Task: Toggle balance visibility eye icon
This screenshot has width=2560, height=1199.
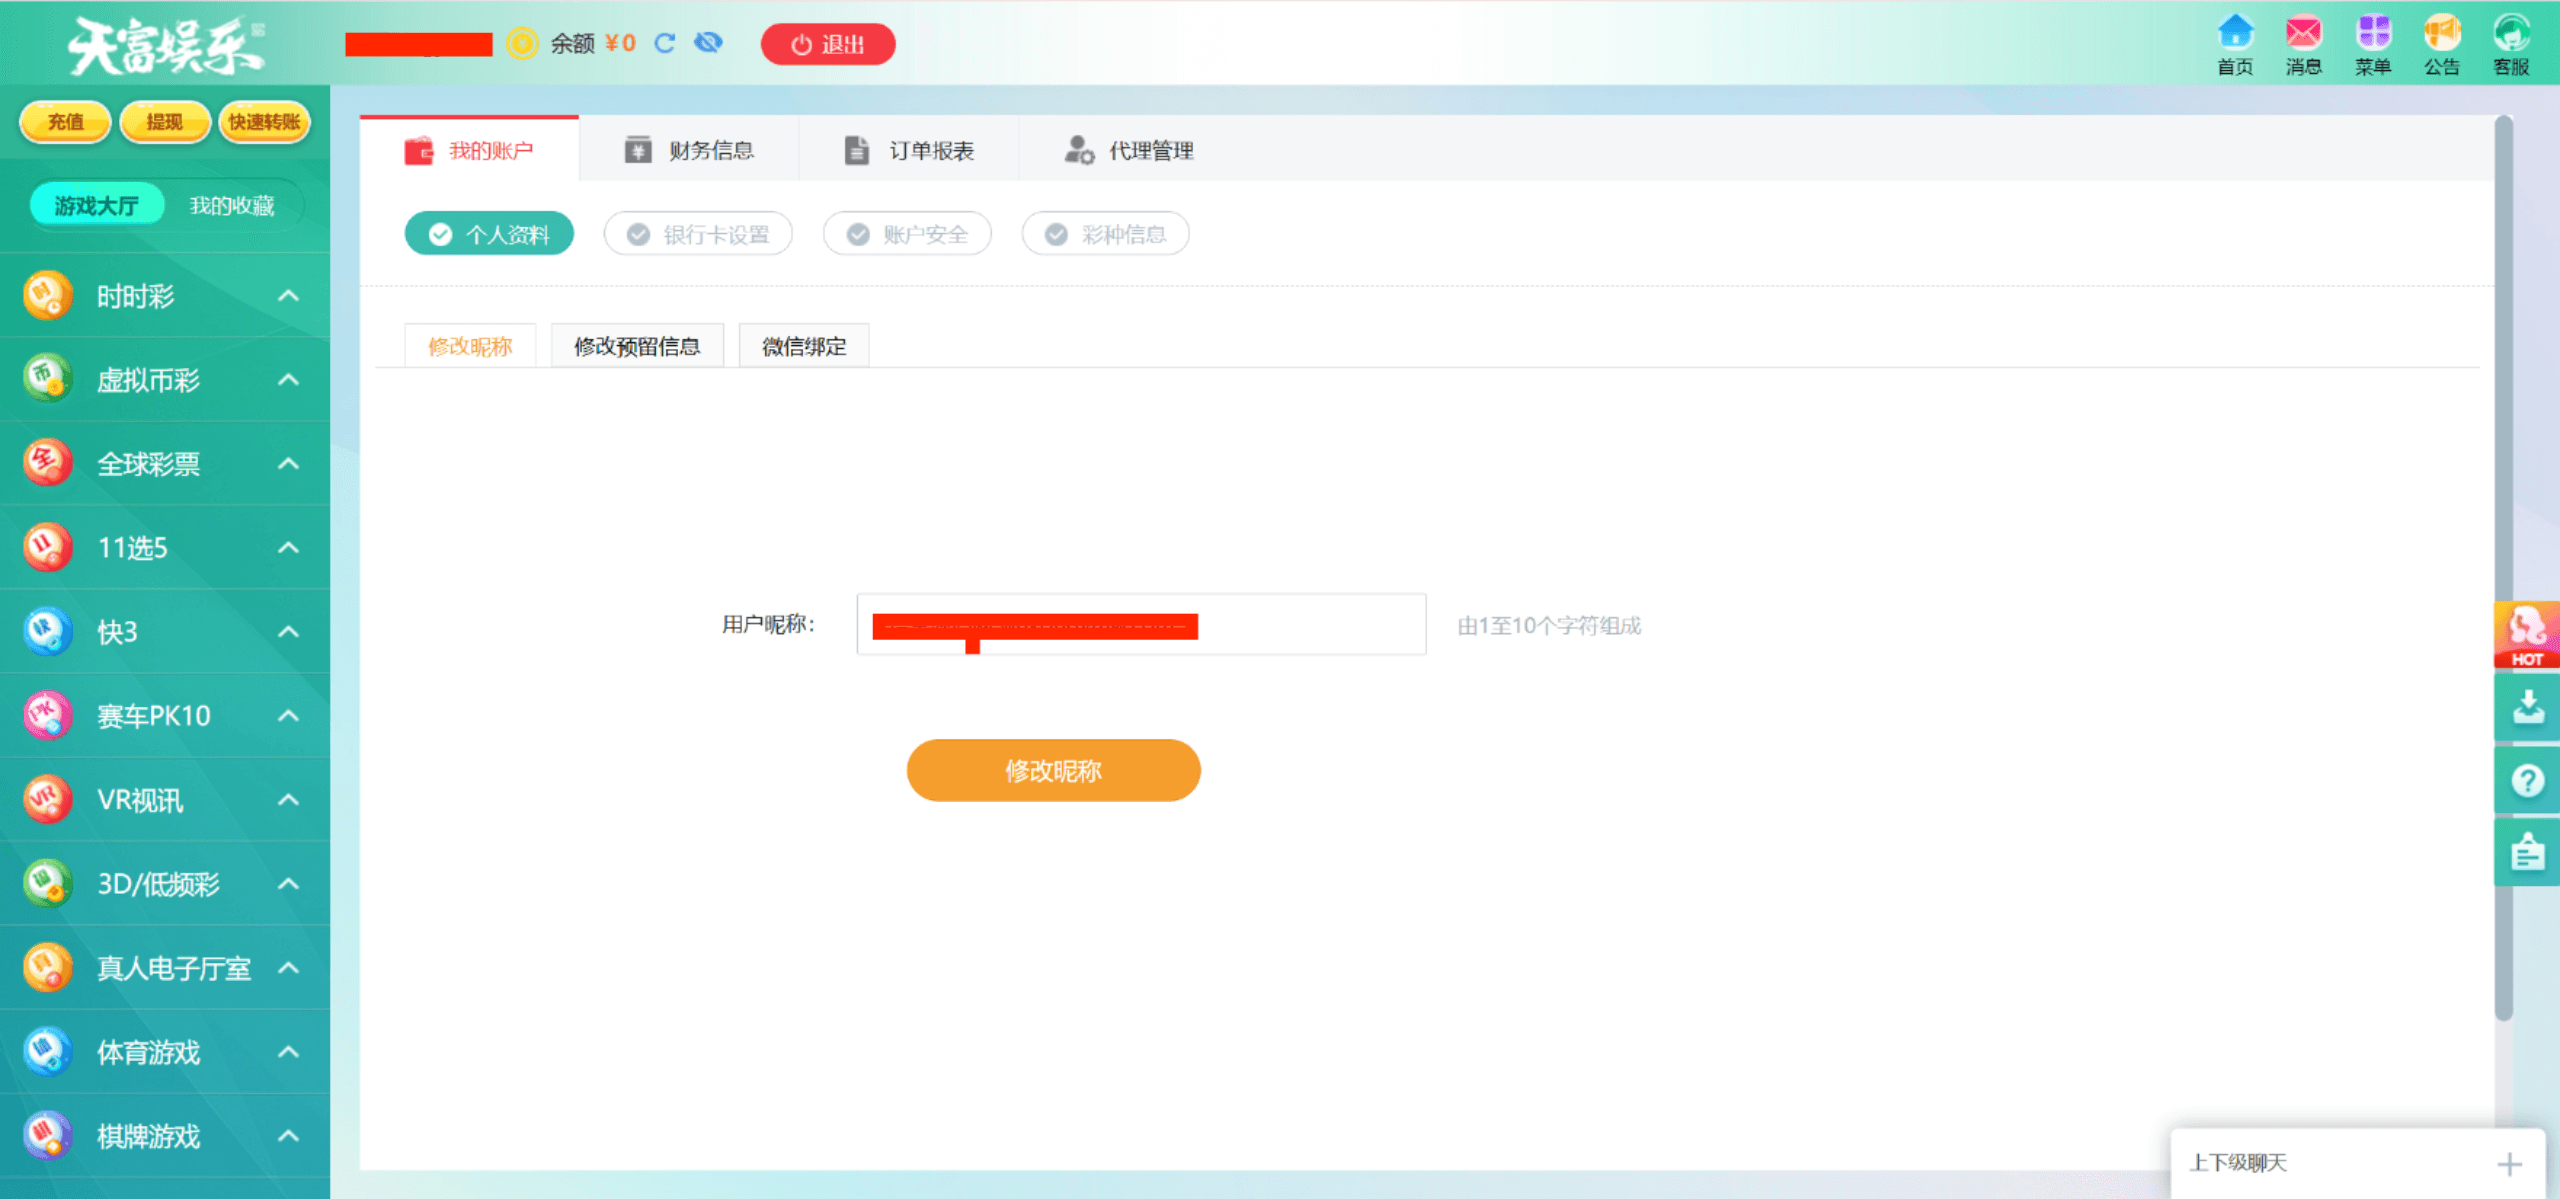Action: click(708, 43)
